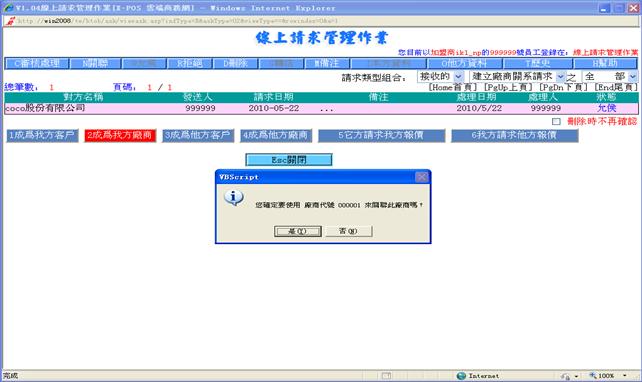The width and height of the screenshot is (642, 382).
Task: Click the 處理日期 column header
Action: (x=476, y=97)
